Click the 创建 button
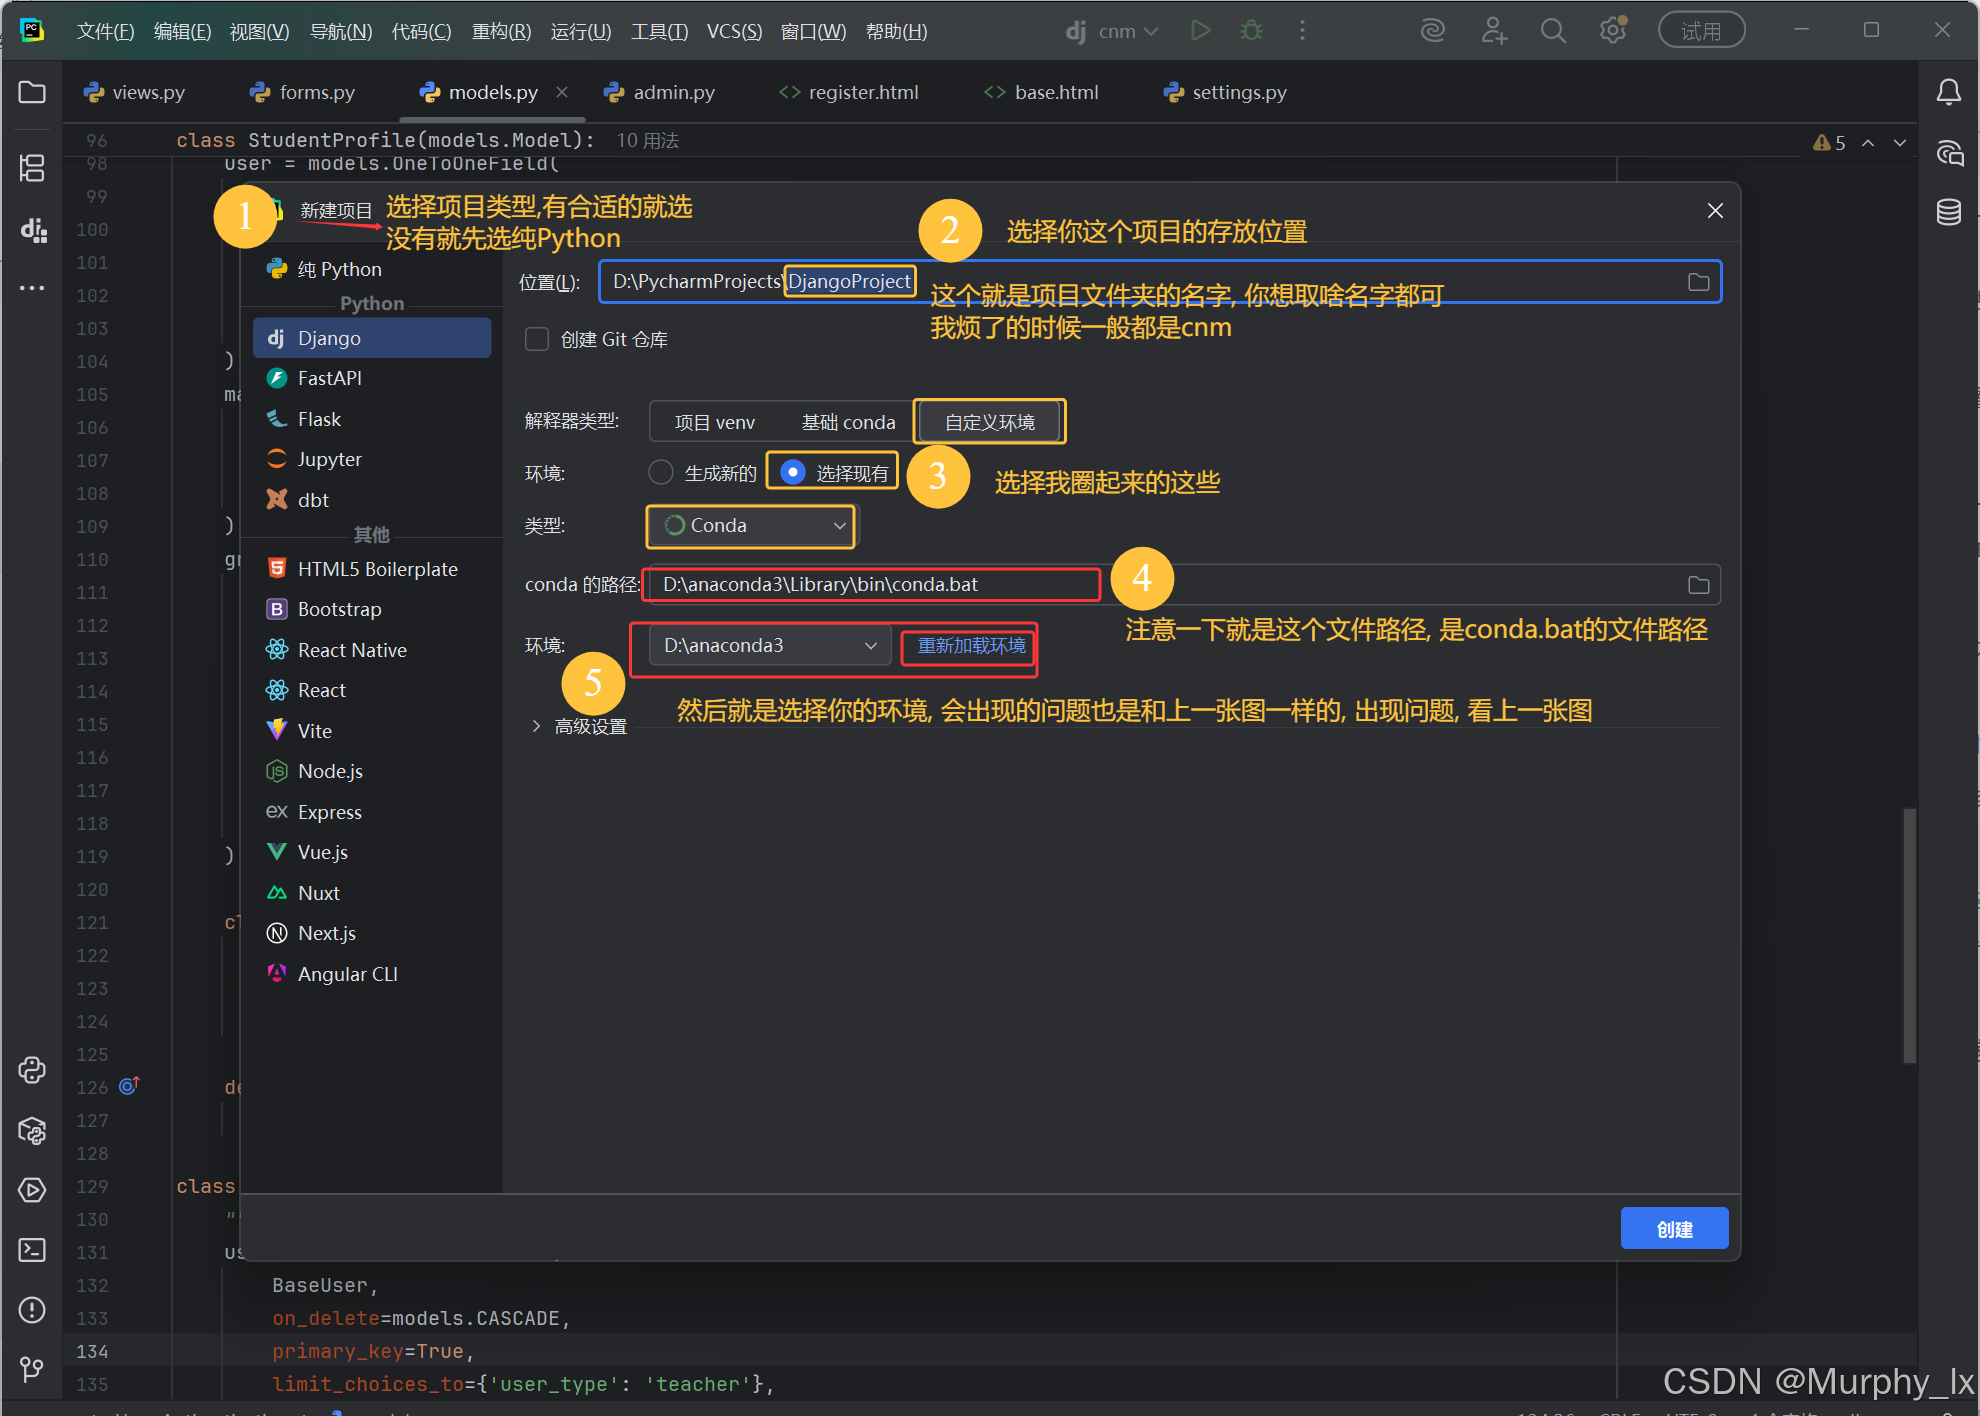The image size is (1980, 1416). [x=1673, y=1229]
